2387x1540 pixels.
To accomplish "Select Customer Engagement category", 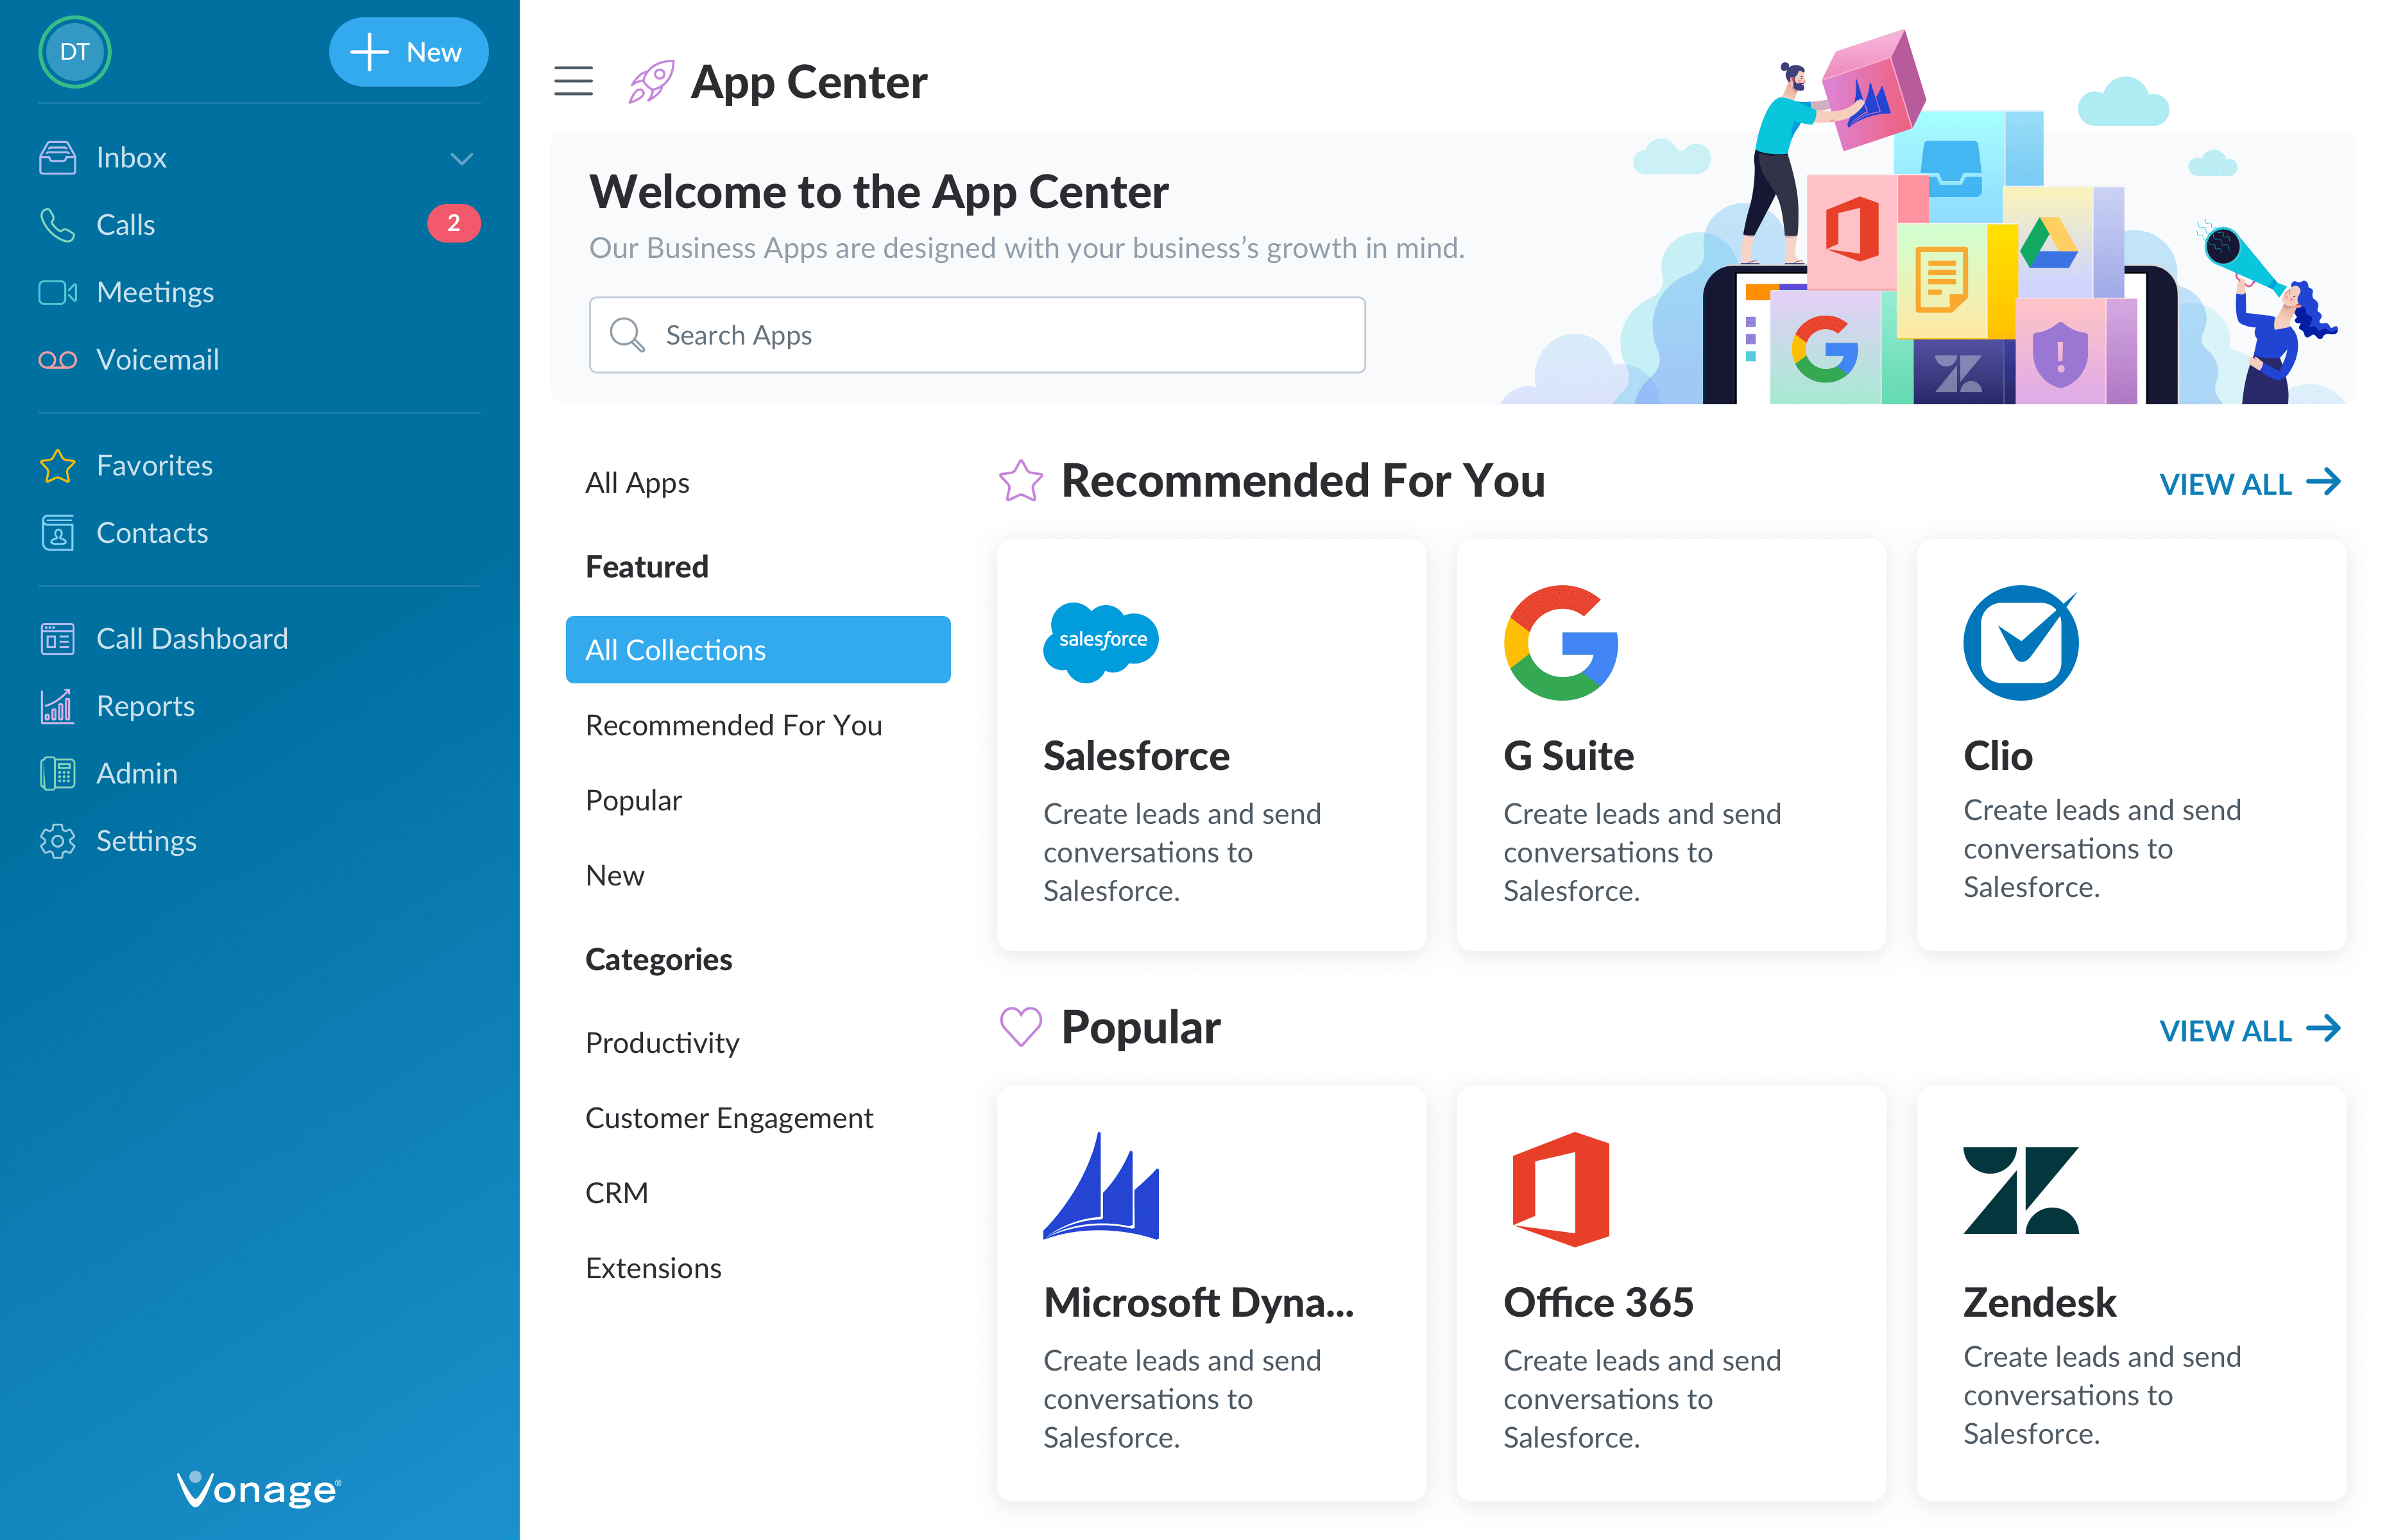I will point(729,1118).
